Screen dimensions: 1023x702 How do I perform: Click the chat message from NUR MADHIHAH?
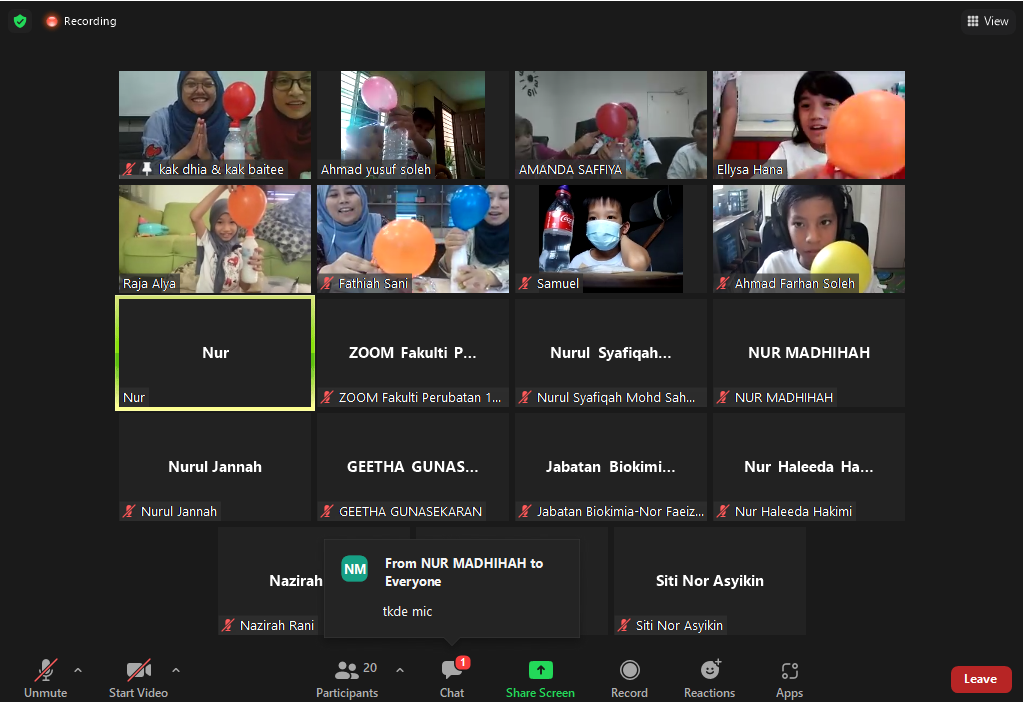tap(408, 611)
